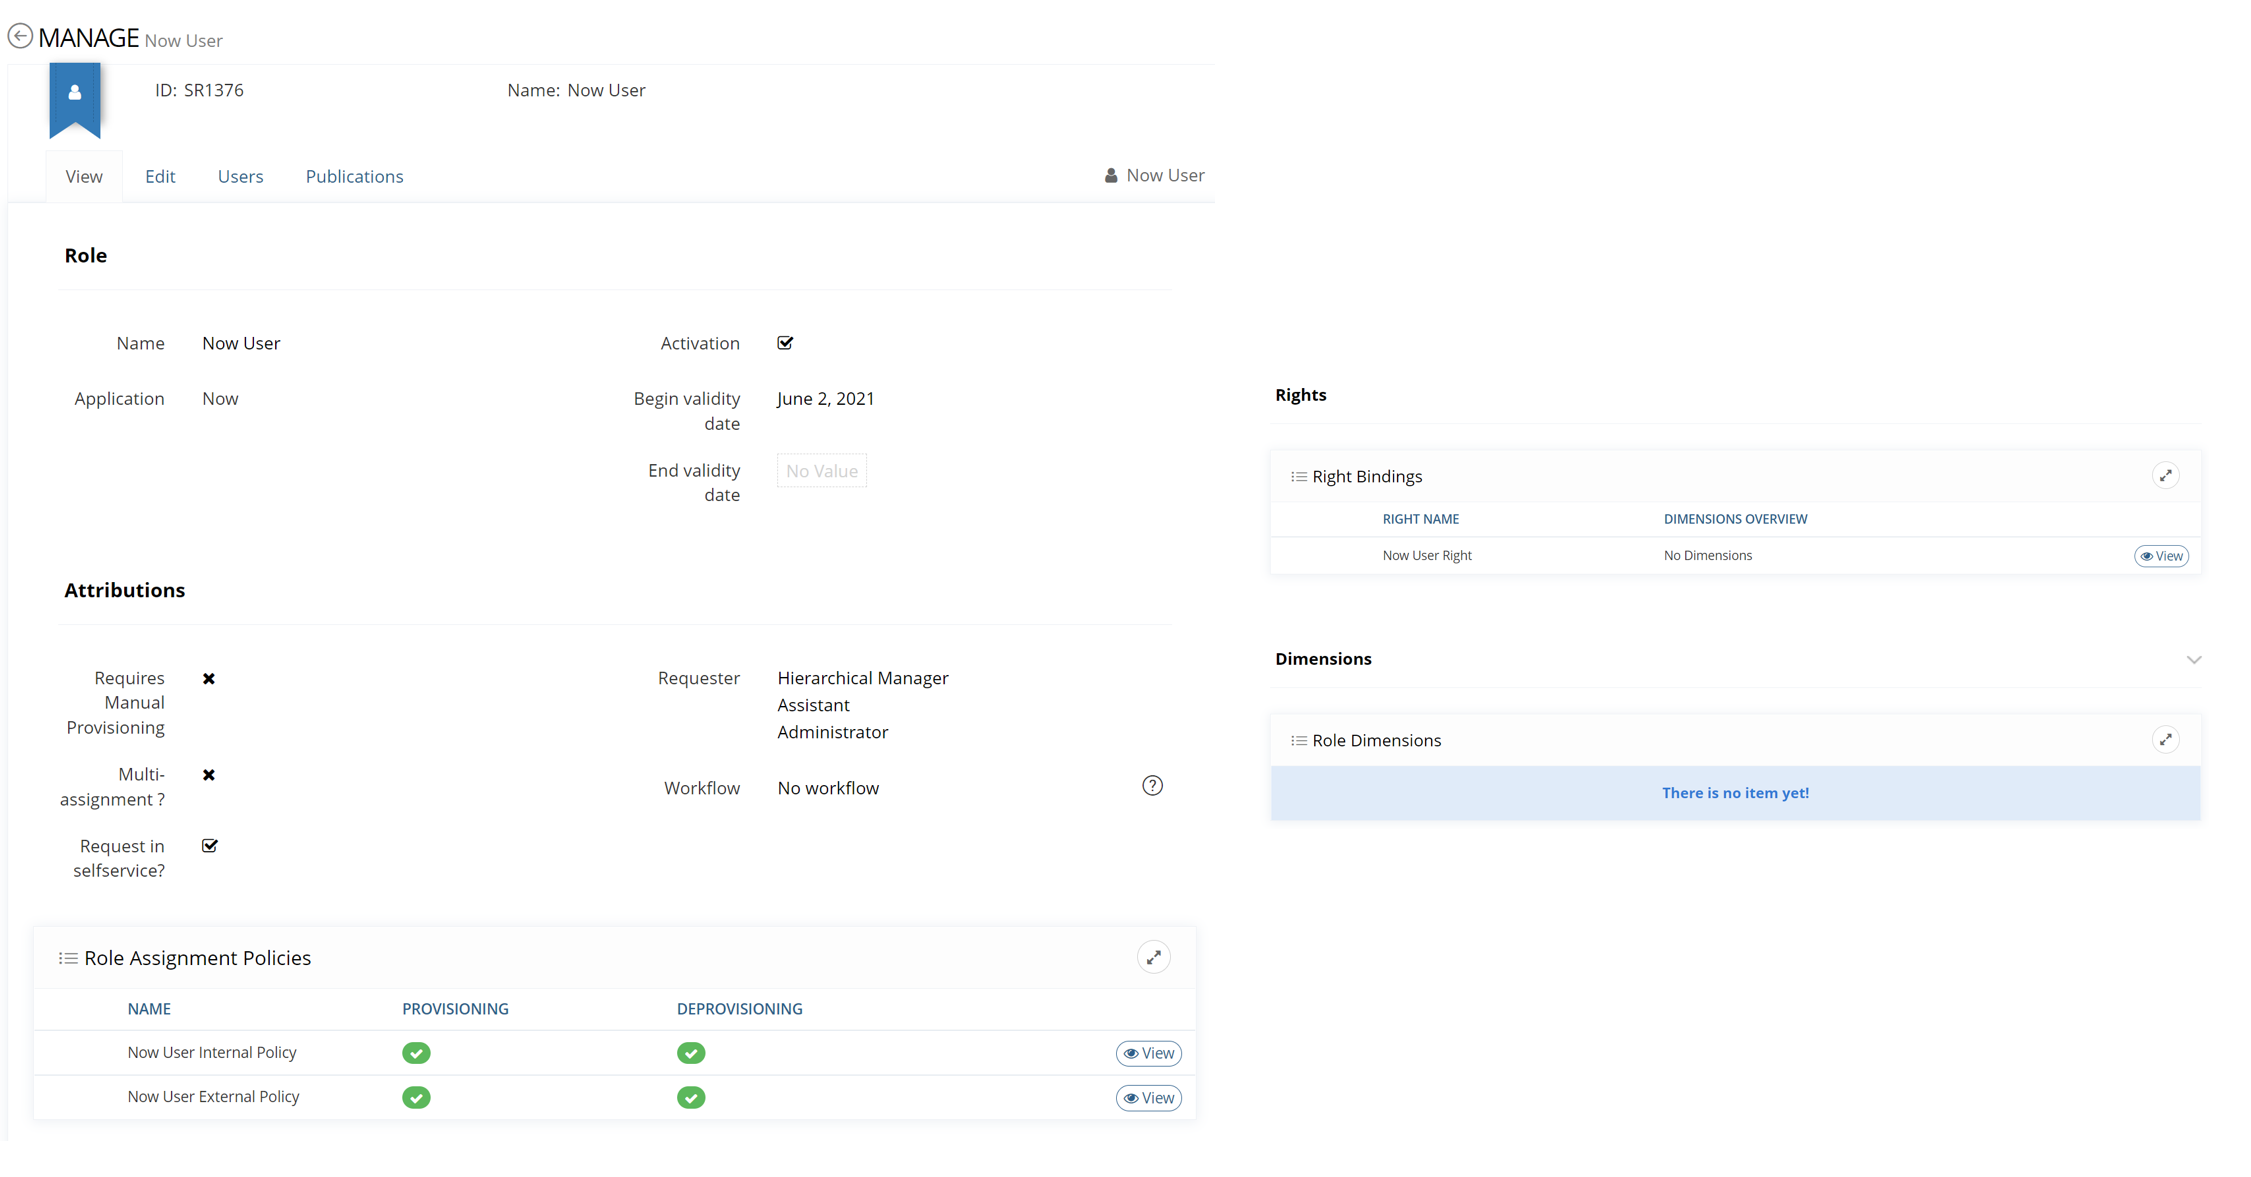Click the End validity date field
Image resolution: width=2251 pixels, height=1177 pixels.
[x=821, y=471]
